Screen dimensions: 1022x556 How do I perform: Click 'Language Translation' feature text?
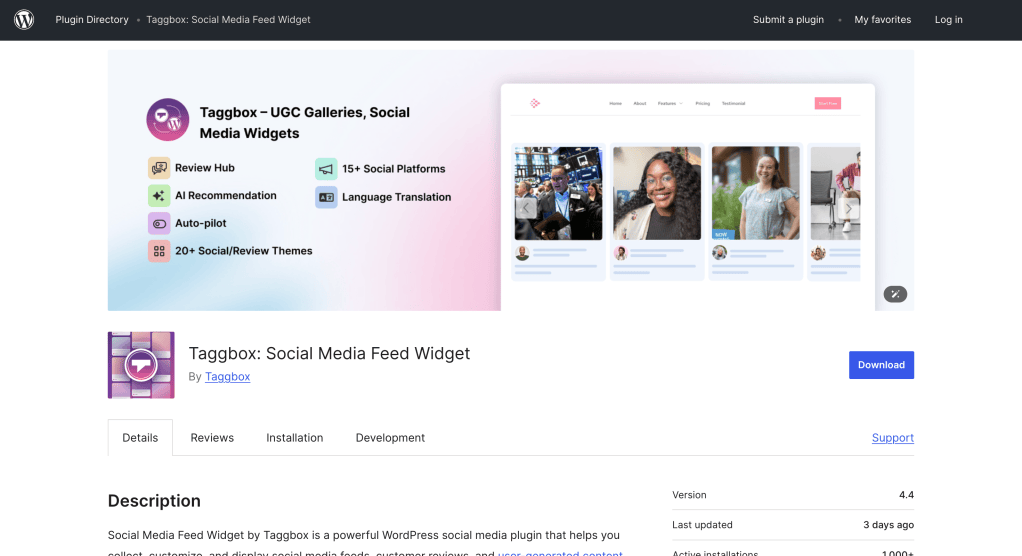[x=396, y=197]
